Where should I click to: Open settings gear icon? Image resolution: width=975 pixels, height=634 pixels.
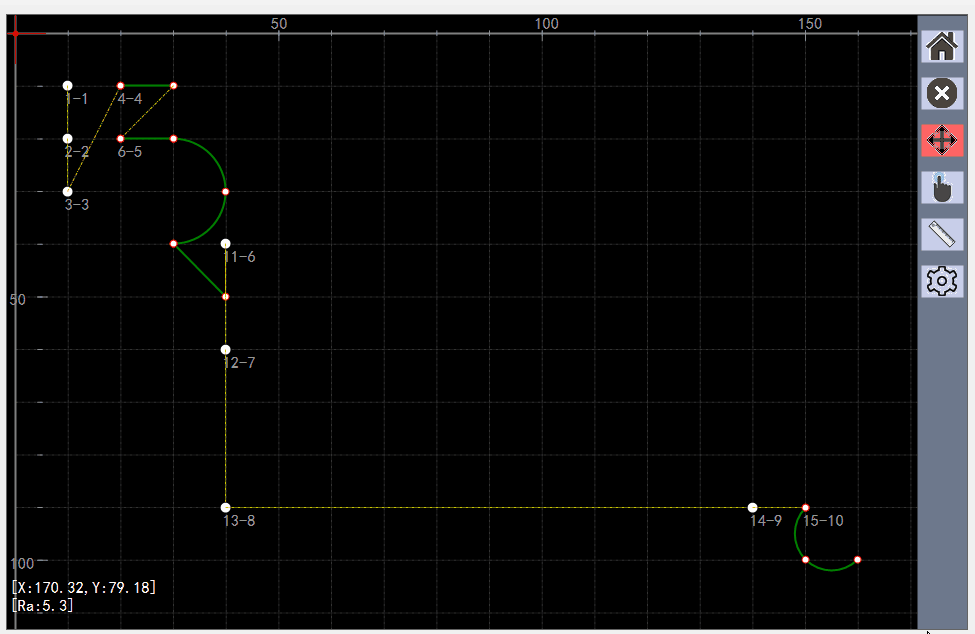942,281
